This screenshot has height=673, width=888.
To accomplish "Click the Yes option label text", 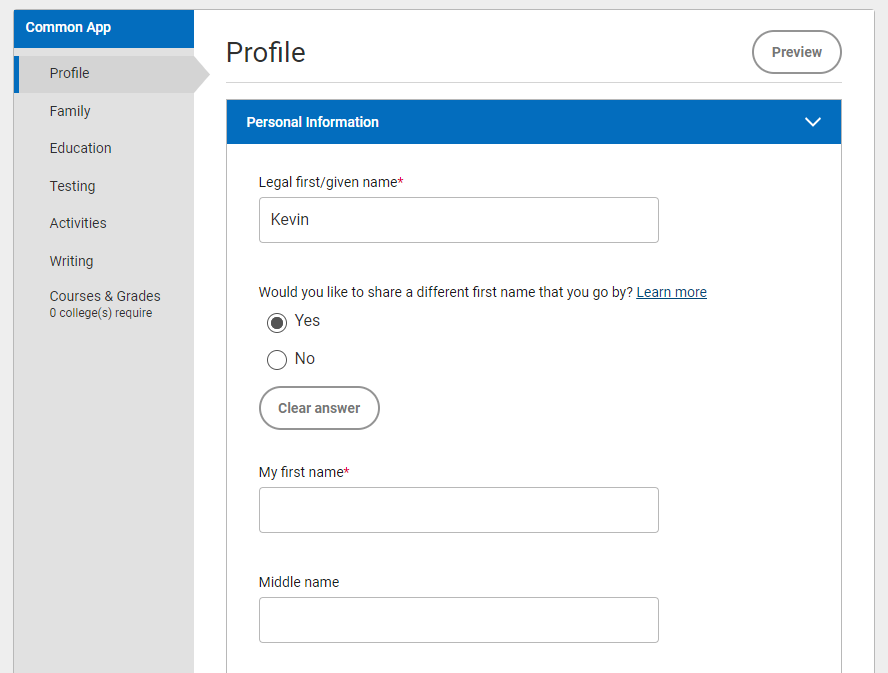I will coord(307,321).
